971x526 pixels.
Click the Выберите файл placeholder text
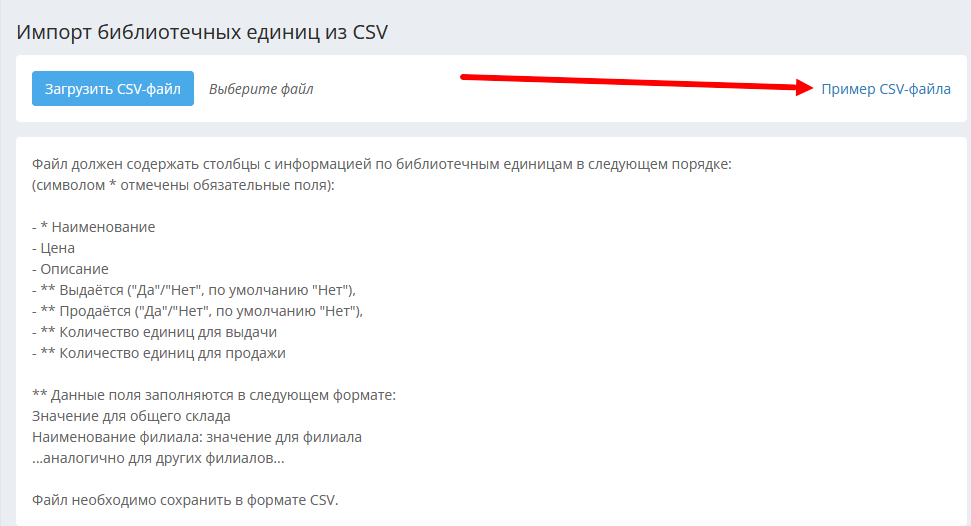click(x=261, y=89)
